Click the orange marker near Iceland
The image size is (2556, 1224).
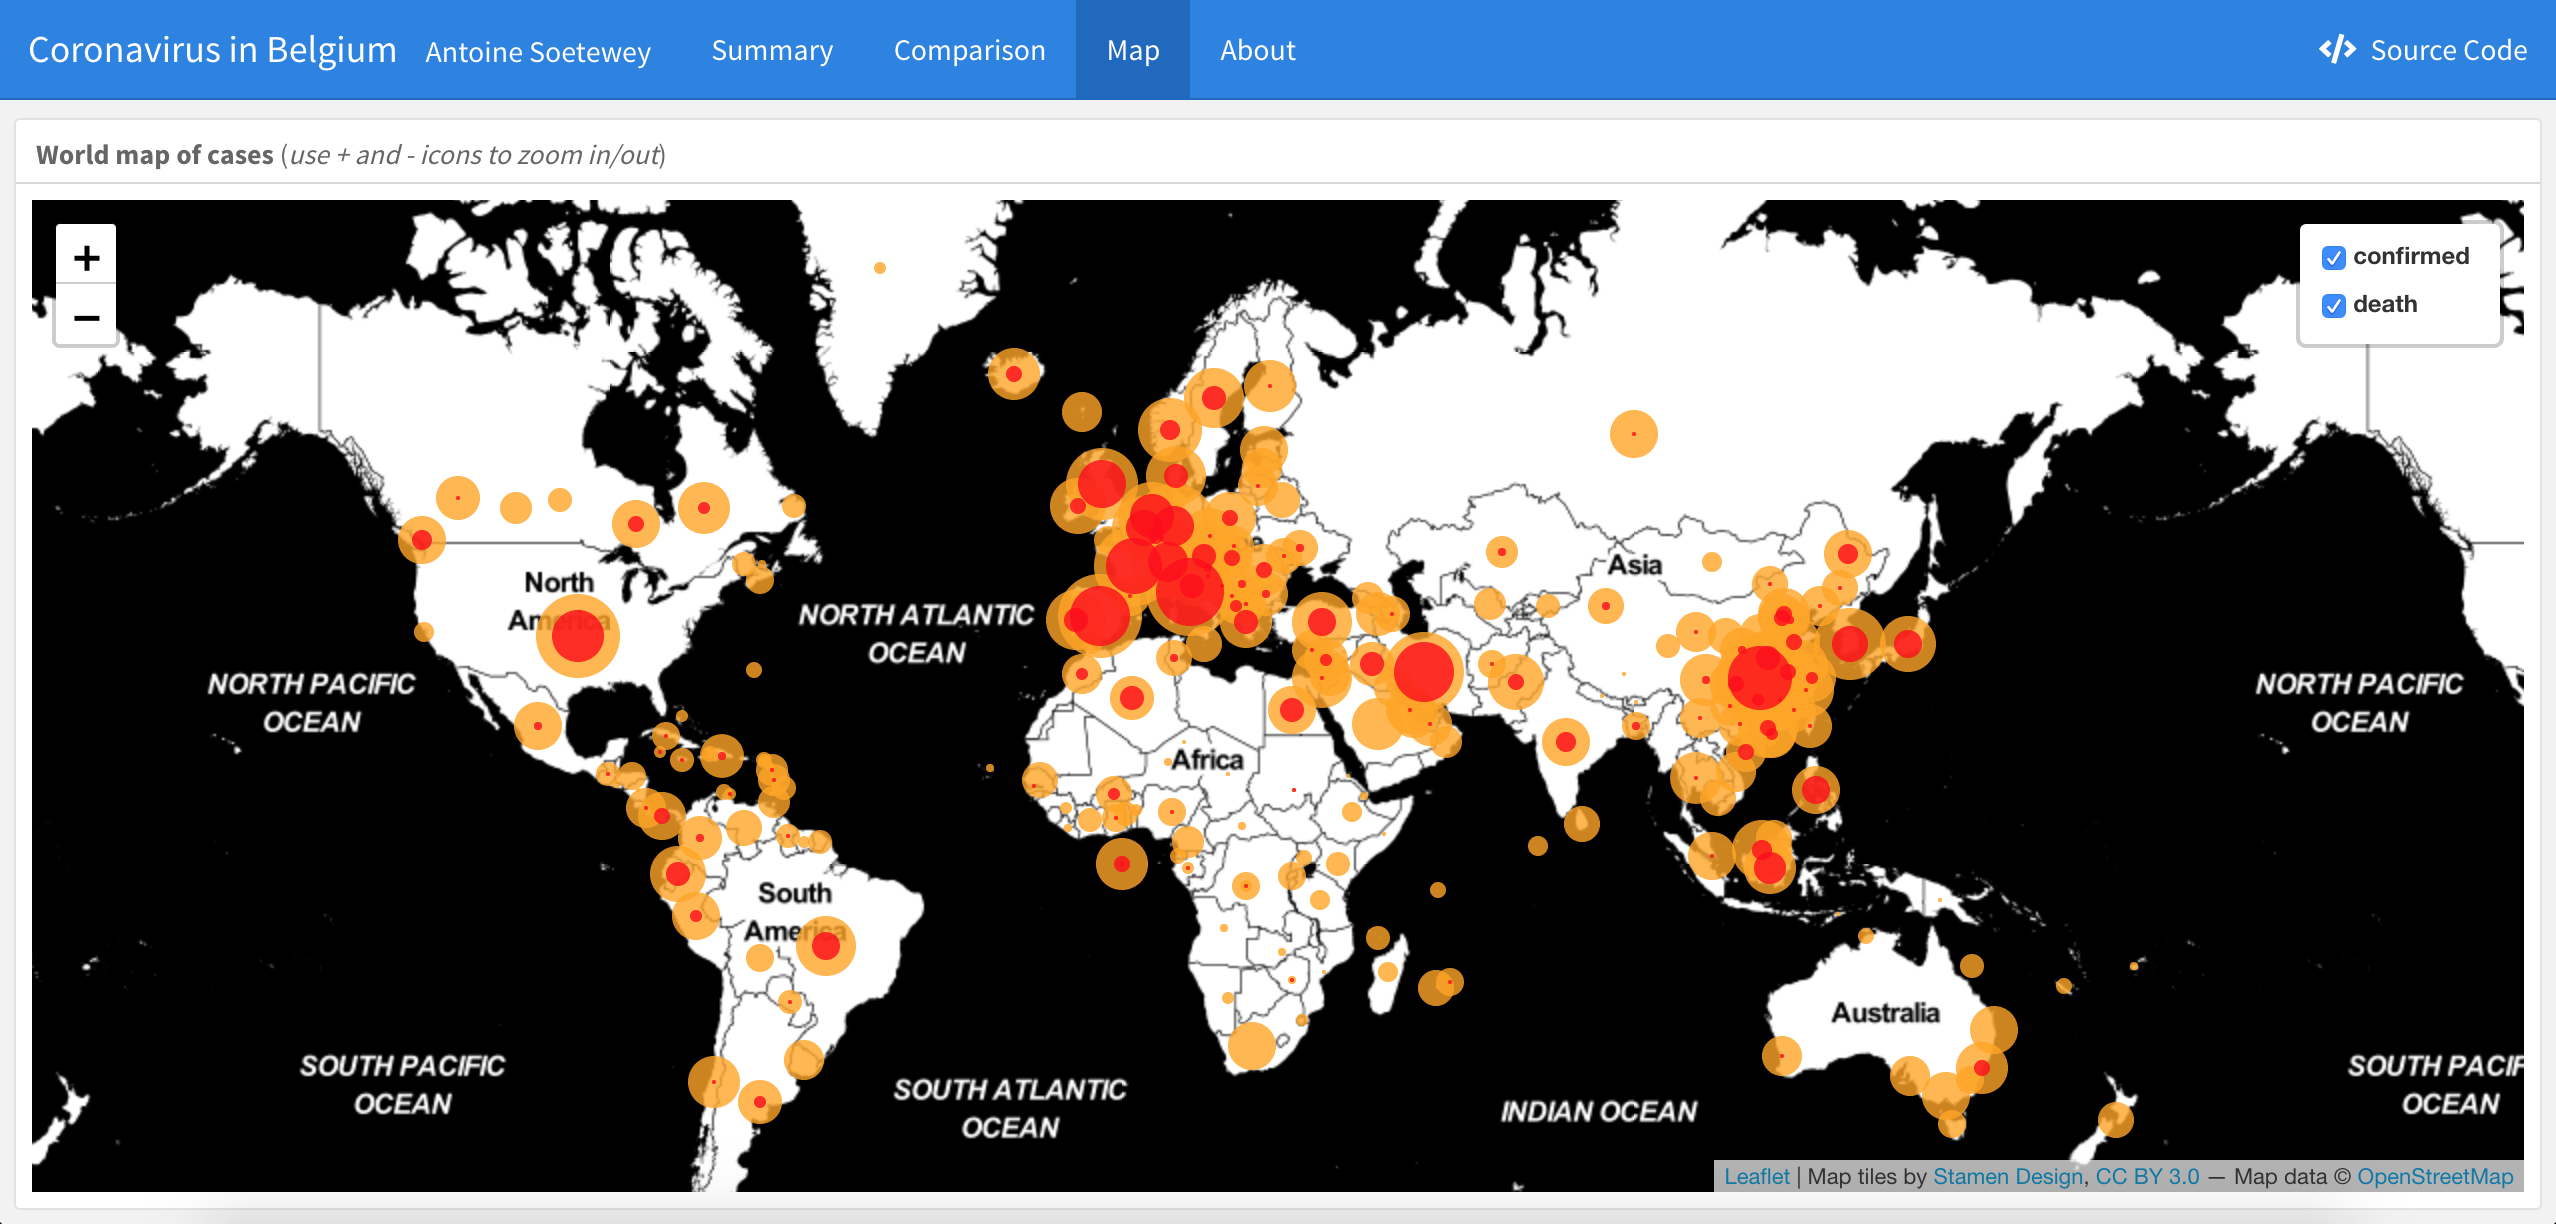click(1013, 375)
